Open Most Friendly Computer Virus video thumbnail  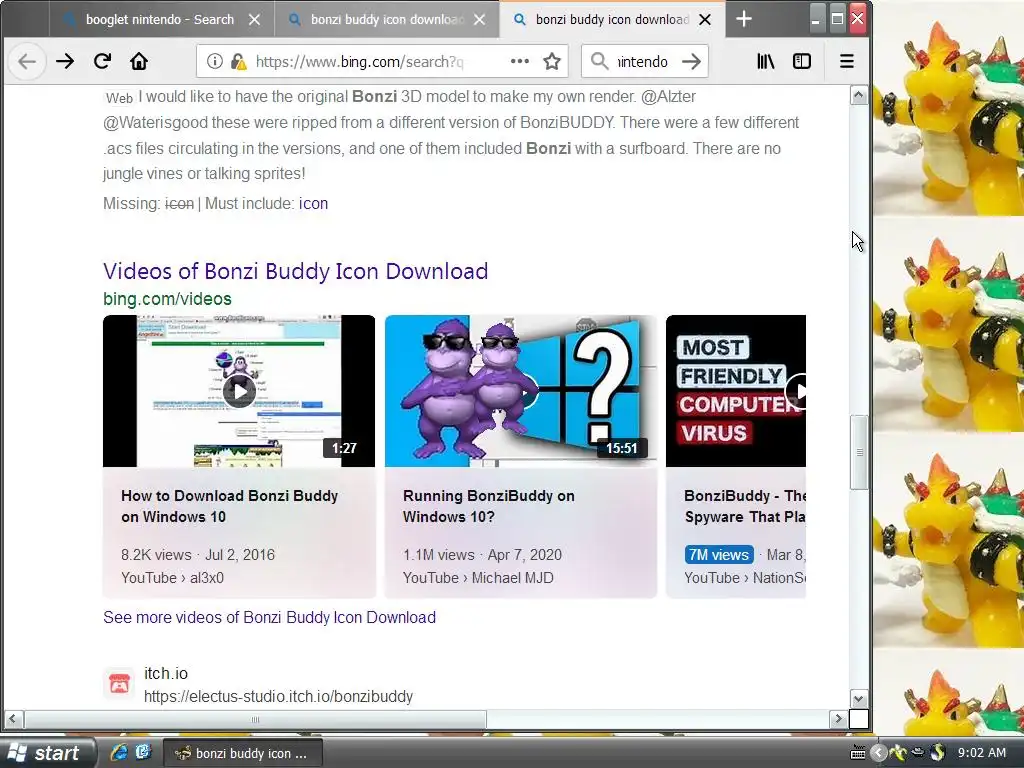click(x=736, y=391)
